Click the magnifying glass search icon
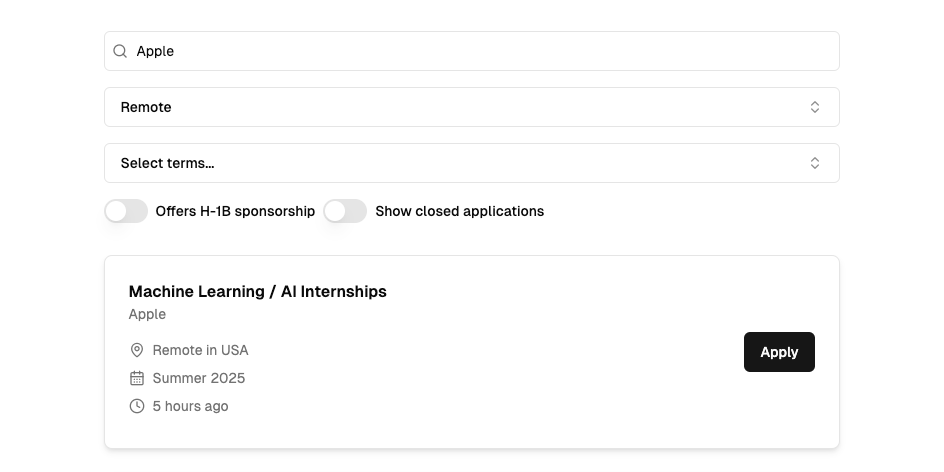 [120, 51]
